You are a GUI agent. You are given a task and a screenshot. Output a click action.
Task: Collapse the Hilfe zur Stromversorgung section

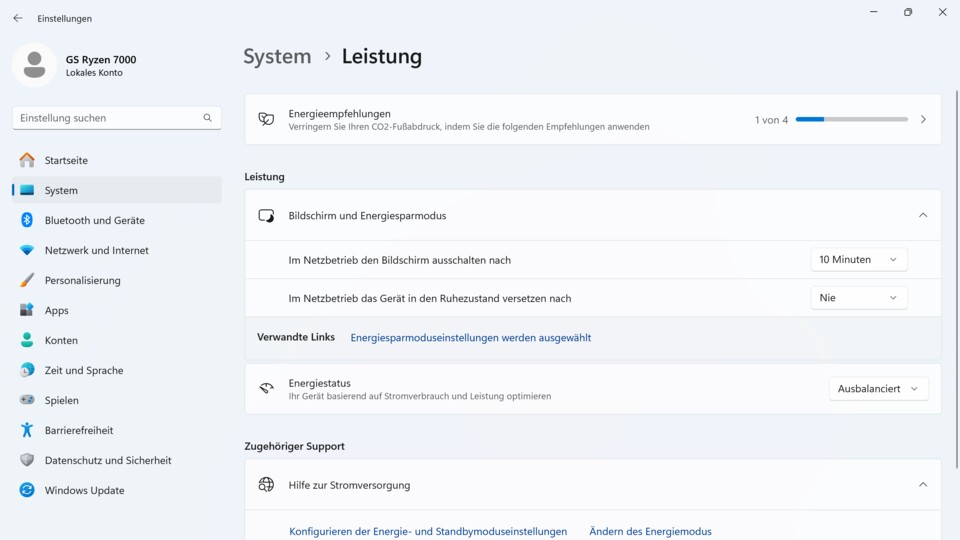[x=923, y=485]
